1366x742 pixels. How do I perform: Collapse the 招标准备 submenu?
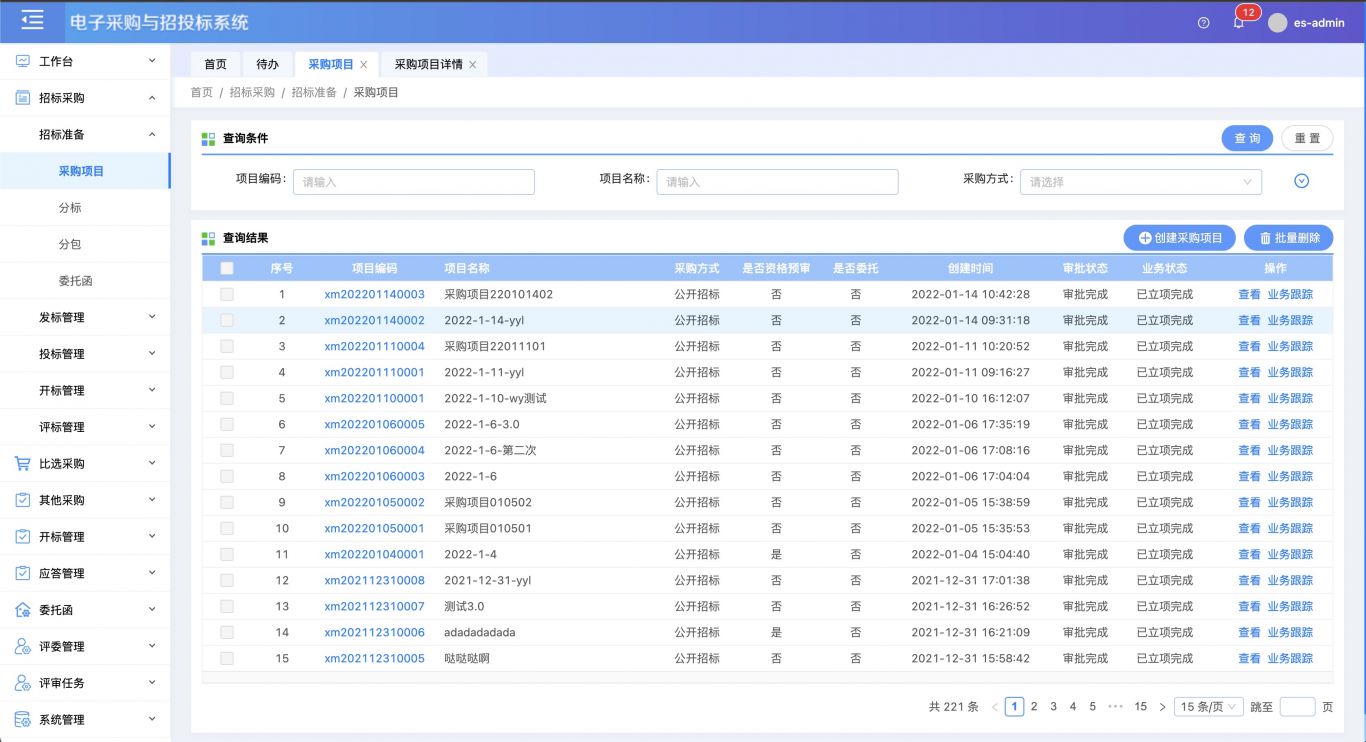tap(85, 134)
